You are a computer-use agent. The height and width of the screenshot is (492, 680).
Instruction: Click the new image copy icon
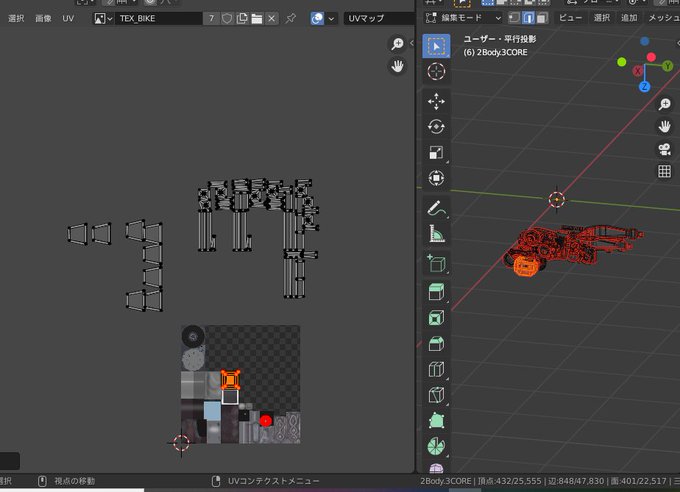click(x=242, y=18)
